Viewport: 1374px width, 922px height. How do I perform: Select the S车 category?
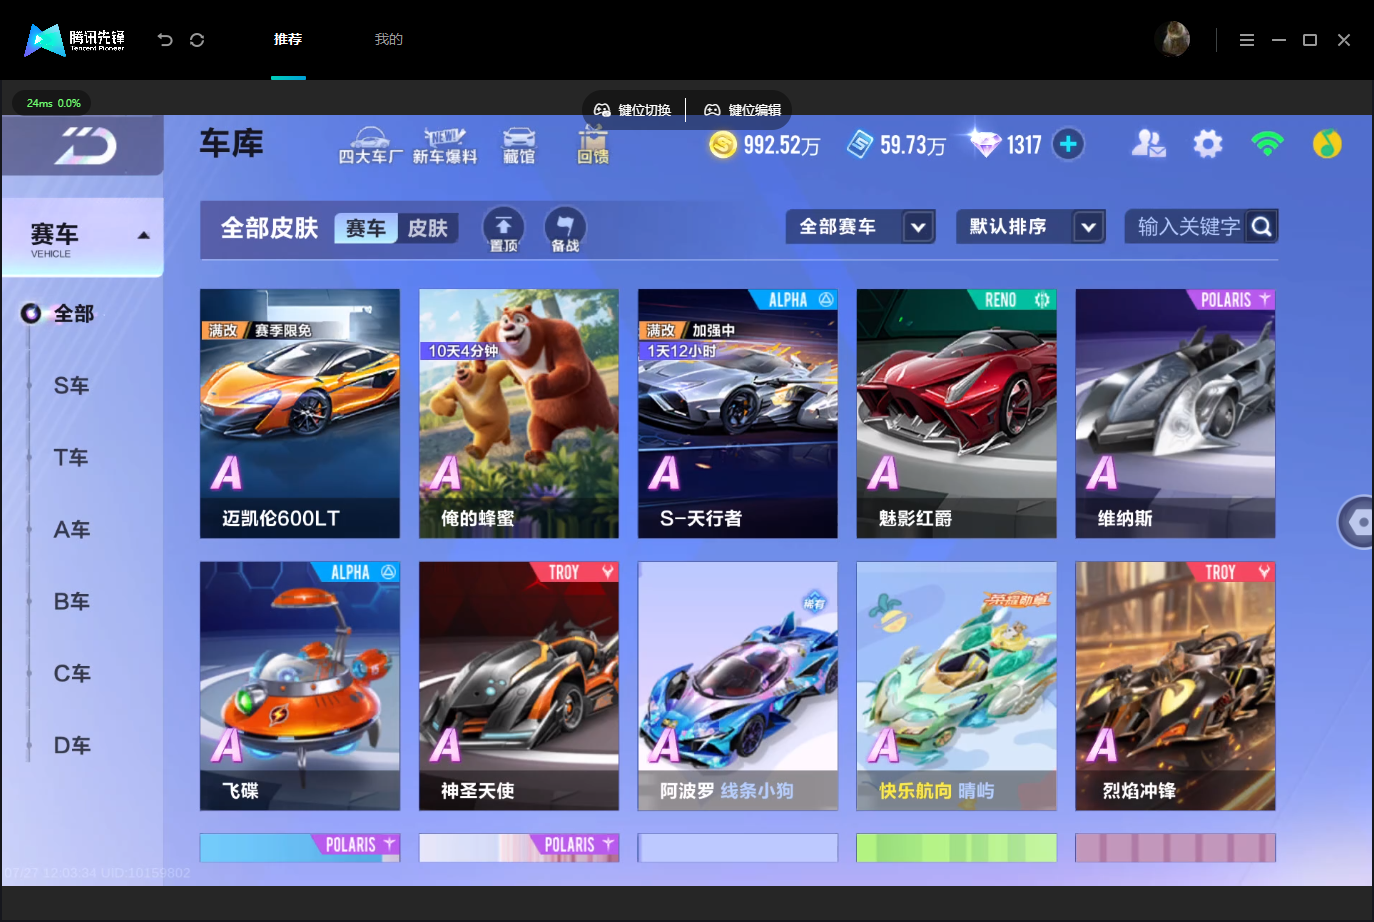72,385
